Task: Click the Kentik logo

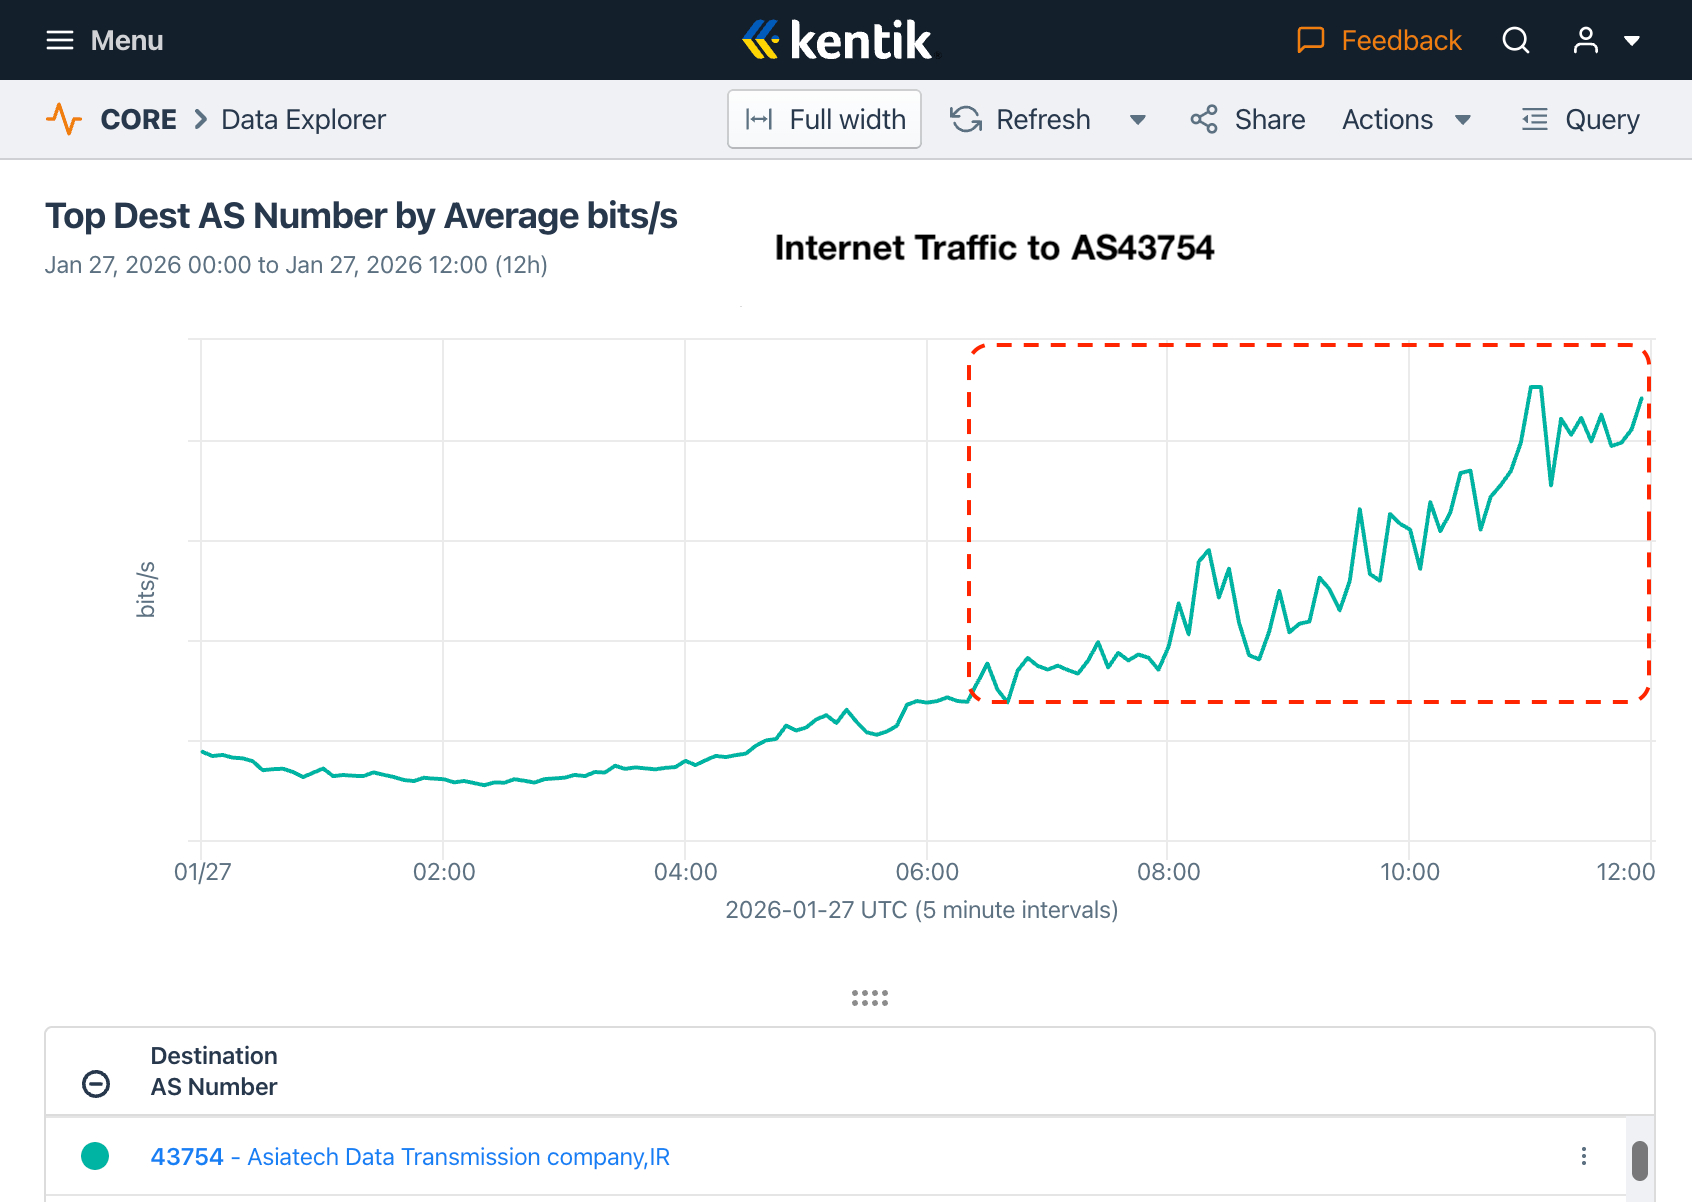Action: (838, 40)
